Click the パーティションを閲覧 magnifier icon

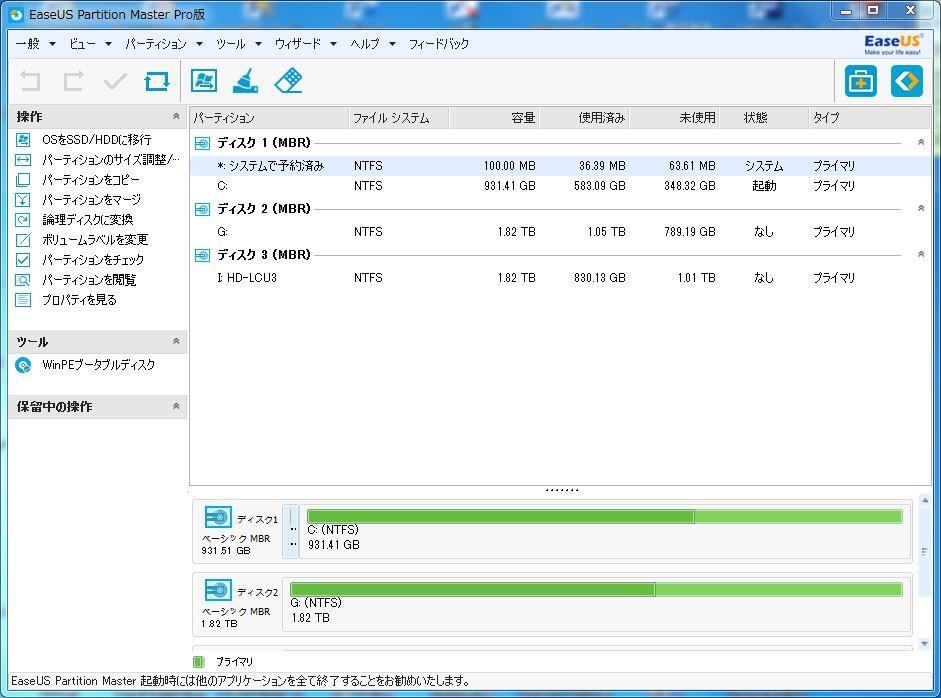23,280
